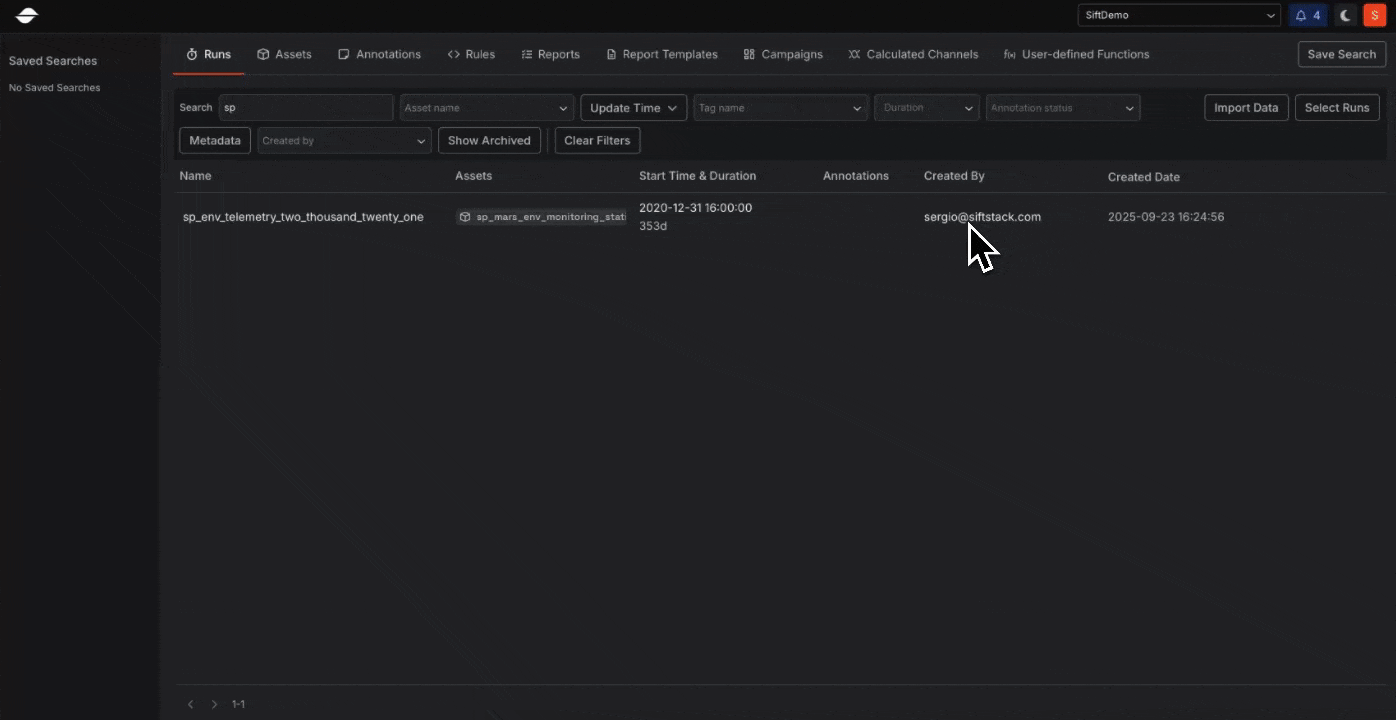Open the Rules tab

coord(471,54)
